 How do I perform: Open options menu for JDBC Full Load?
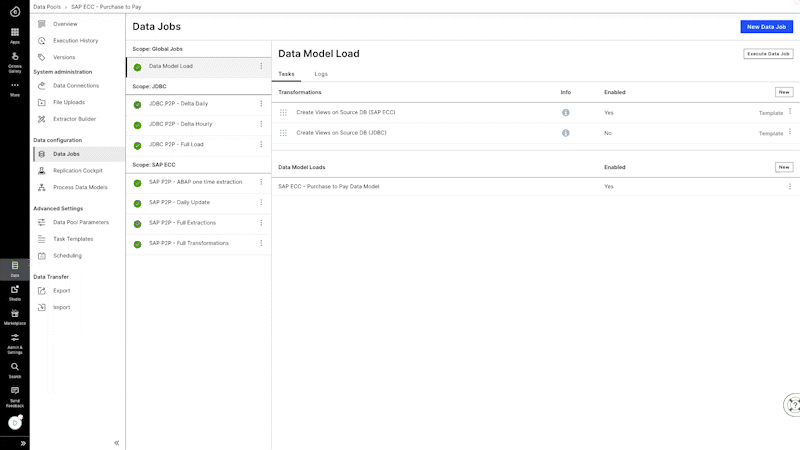(x=261, y=144)
